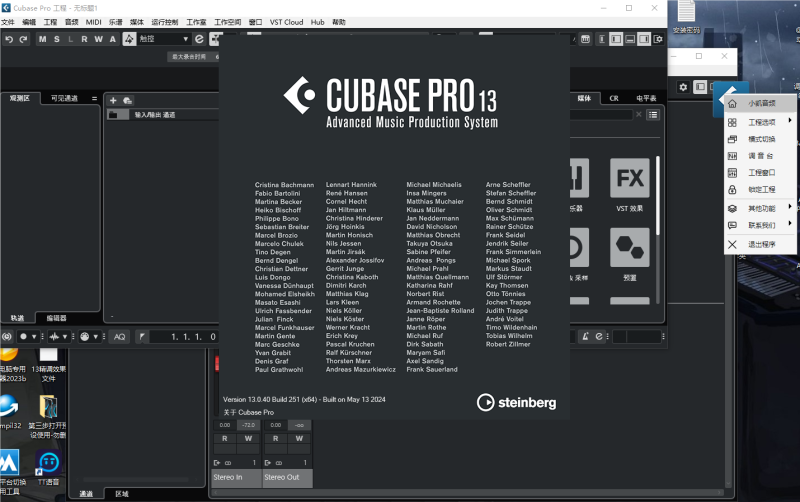The width and height of the screenshot is (800, 502).
Task: Switch to the 轨道 tab
Action: pyautogui.click(x=18, y=318)
